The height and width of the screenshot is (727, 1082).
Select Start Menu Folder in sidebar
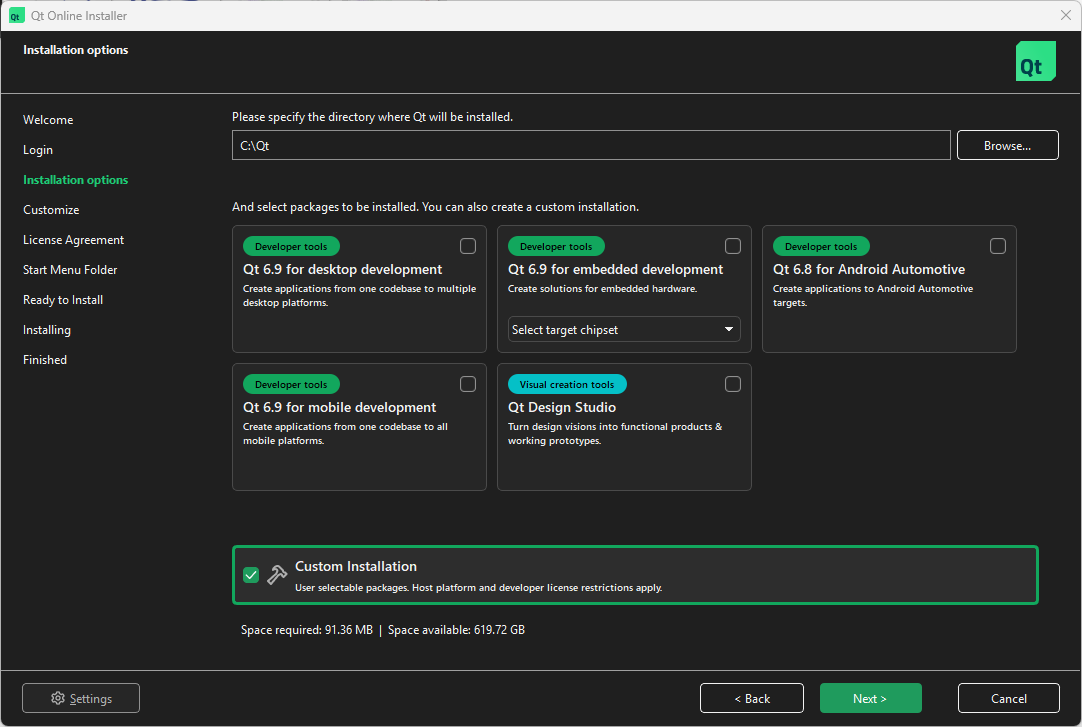[70, 270]
